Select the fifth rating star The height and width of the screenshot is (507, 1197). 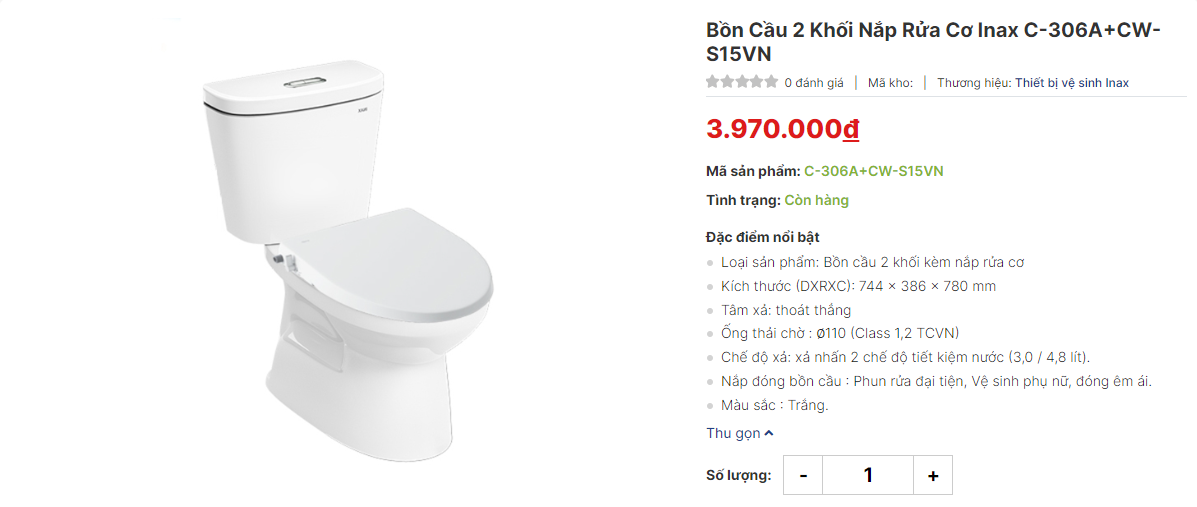coord(771,83)
